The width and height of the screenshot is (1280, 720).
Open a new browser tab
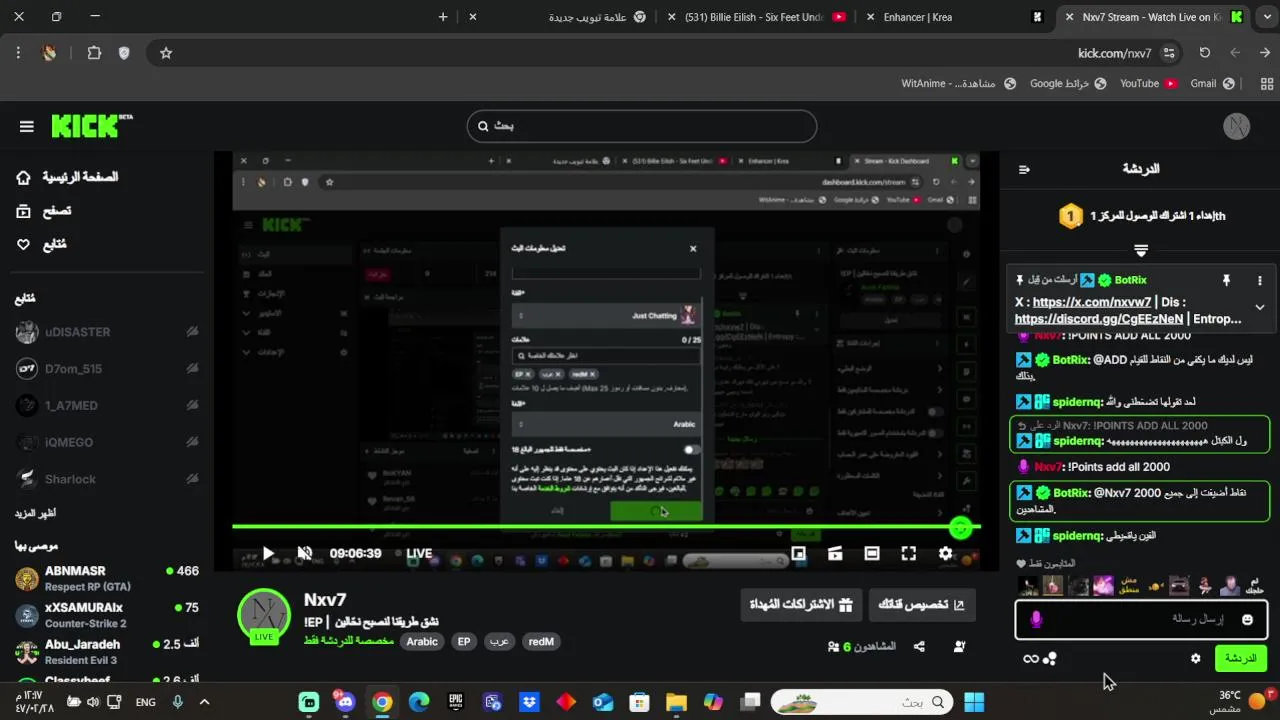[x=443, y=17]
